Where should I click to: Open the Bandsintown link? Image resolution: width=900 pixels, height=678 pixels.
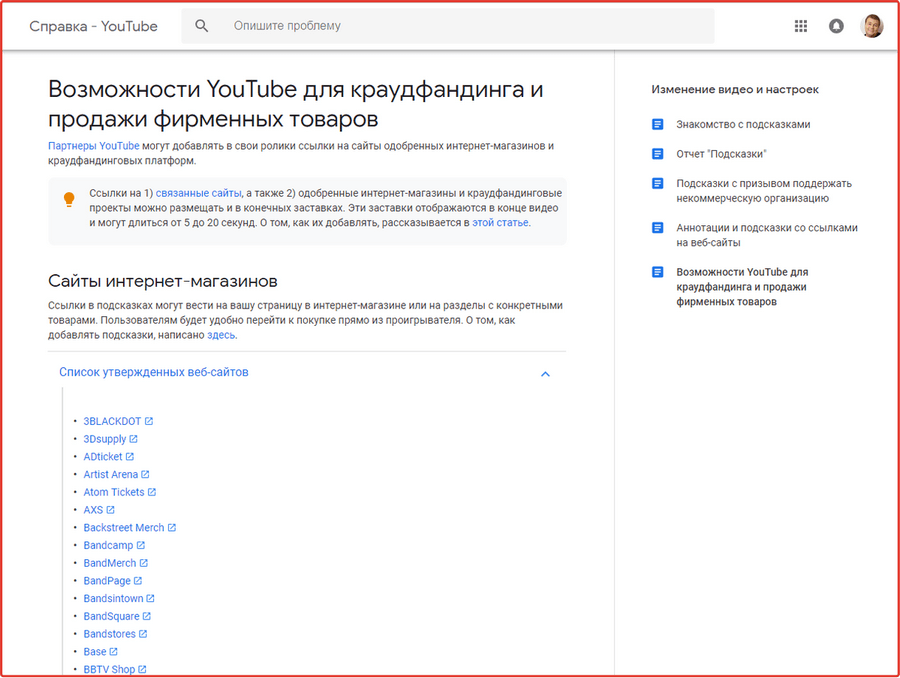click(113, 599)
